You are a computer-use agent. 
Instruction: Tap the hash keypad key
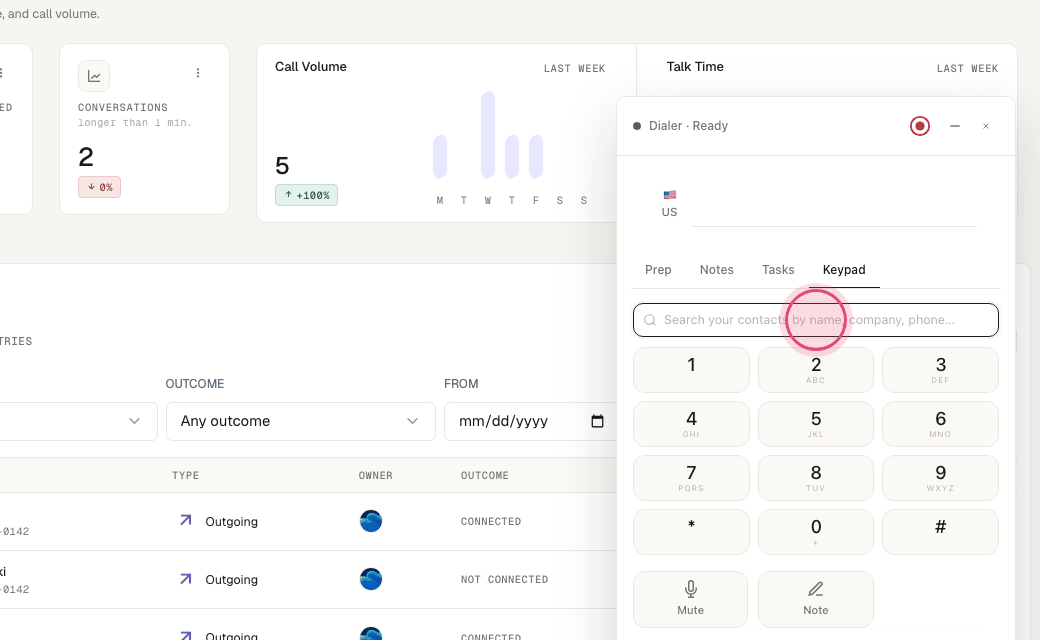940,532
